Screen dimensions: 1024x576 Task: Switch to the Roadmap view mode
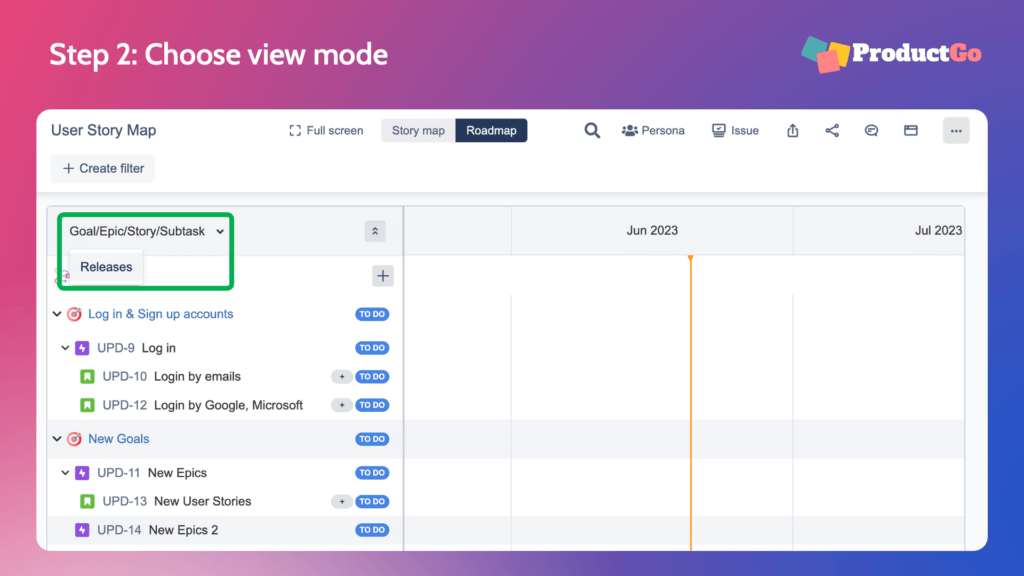coord(491,130)
